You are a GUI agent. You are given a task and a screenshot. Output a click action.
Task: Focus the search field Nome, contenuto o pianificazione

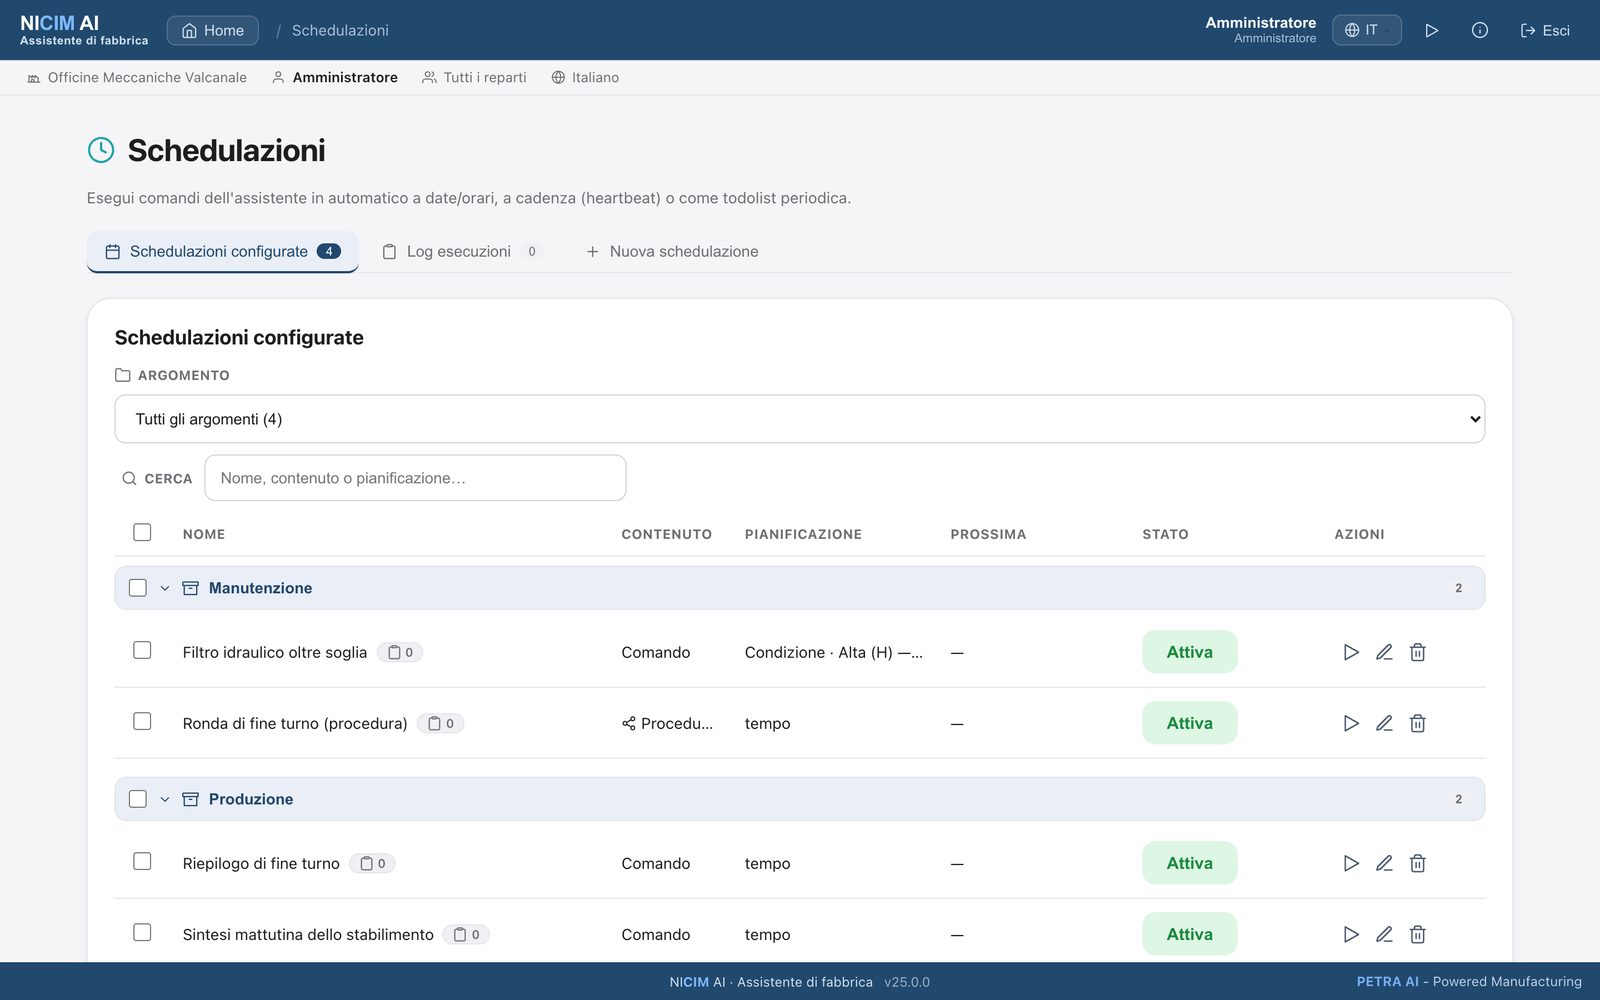415,478
